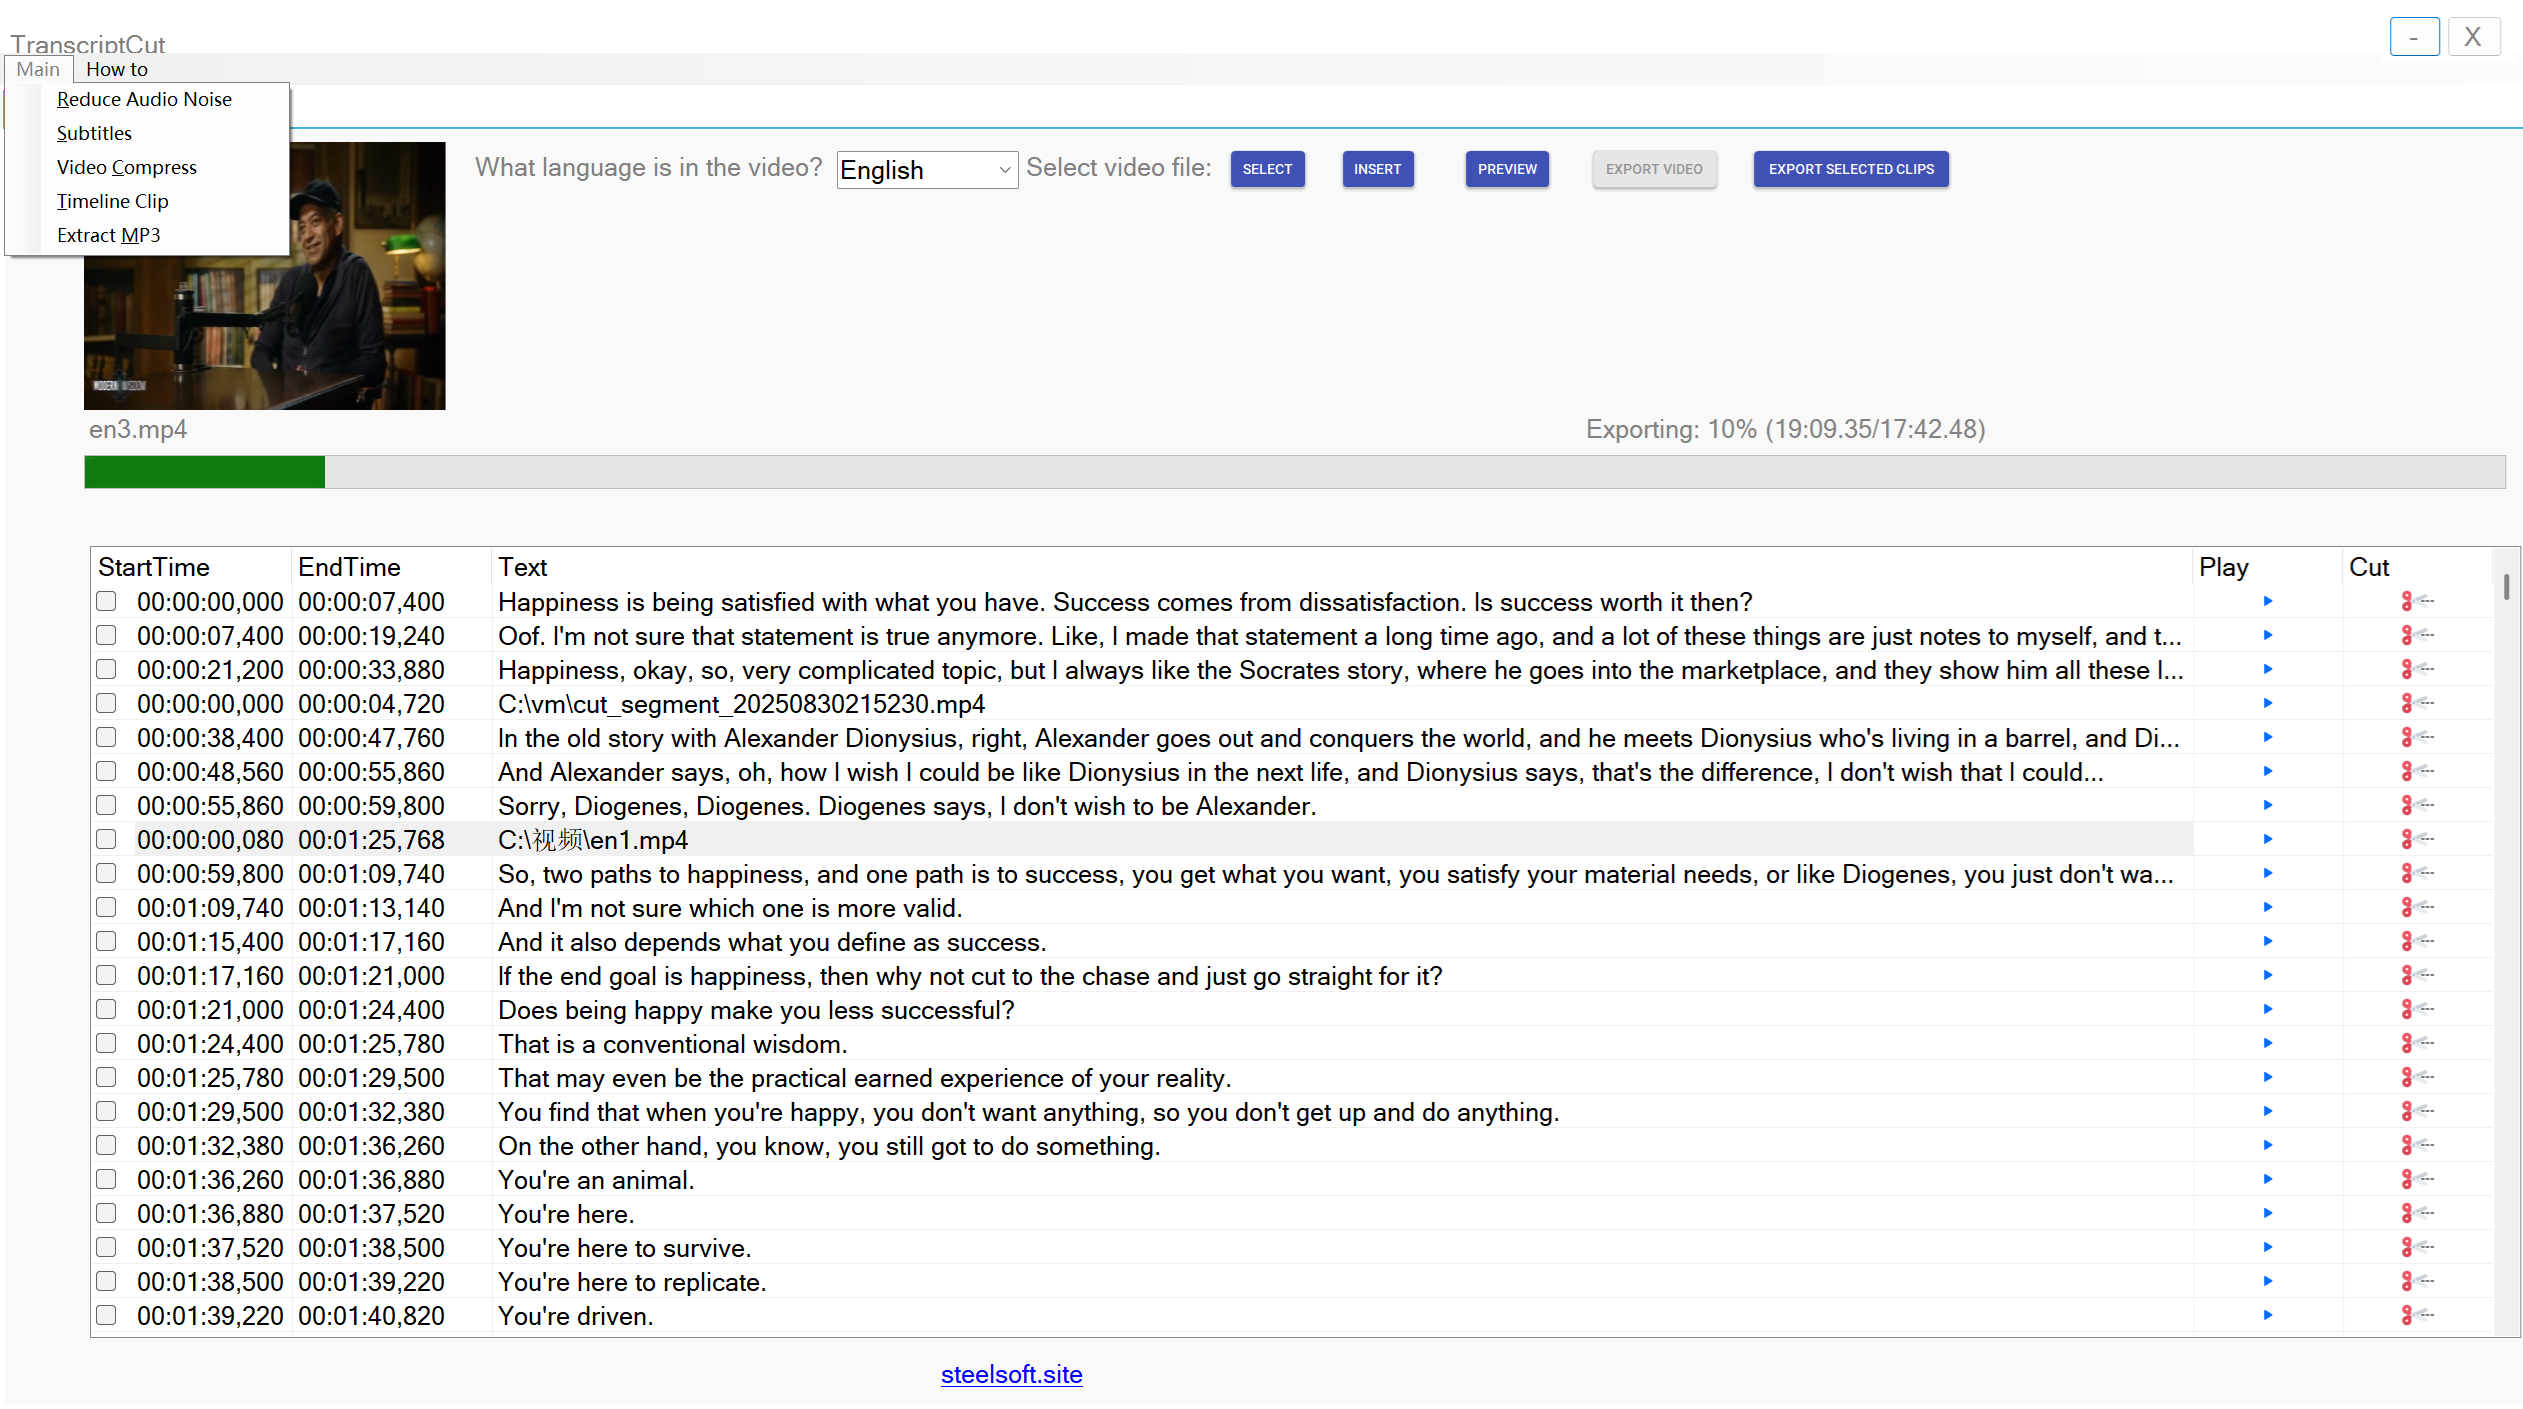Click the PREVIEW button
The image size is (2523, 1409).
pos(1507,169)
